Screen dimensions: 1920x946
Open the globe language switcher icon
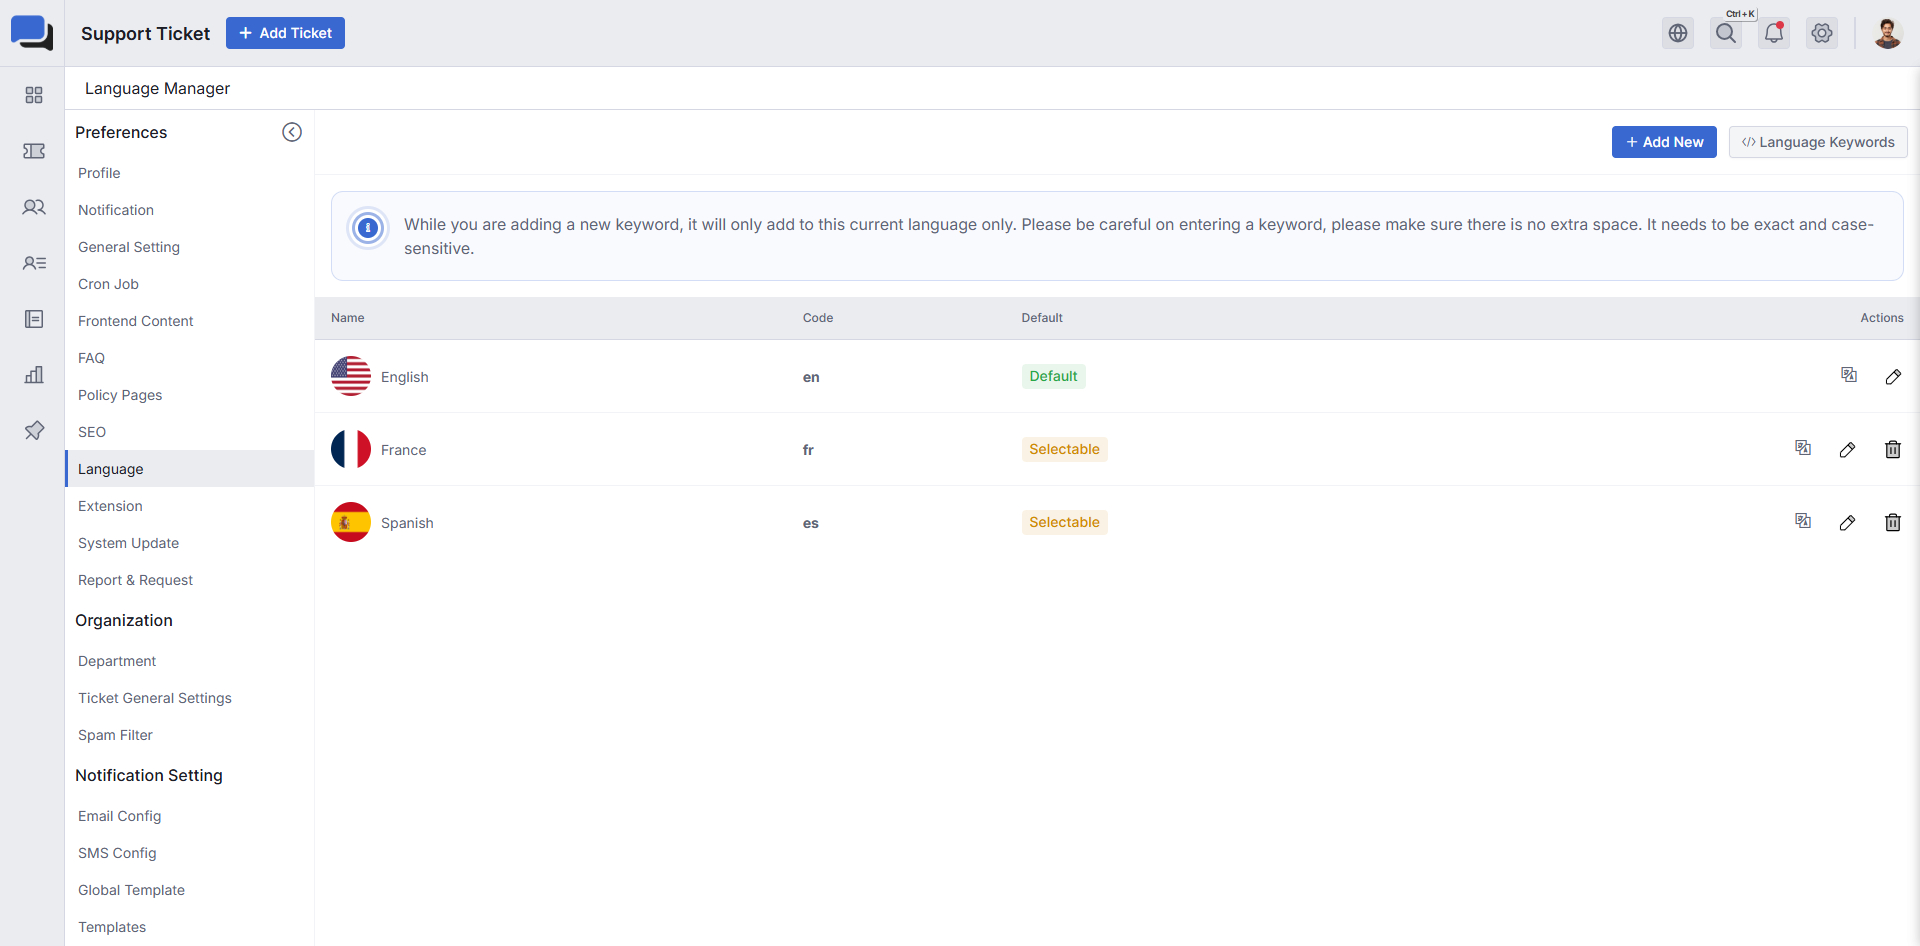pos(1678,33)
